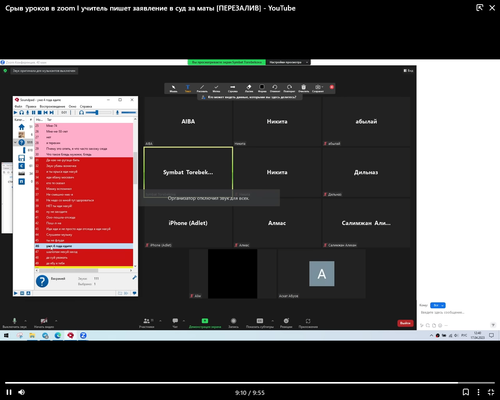
Task: Choose the Eraser annotation tool
Action: coord(249,88)
